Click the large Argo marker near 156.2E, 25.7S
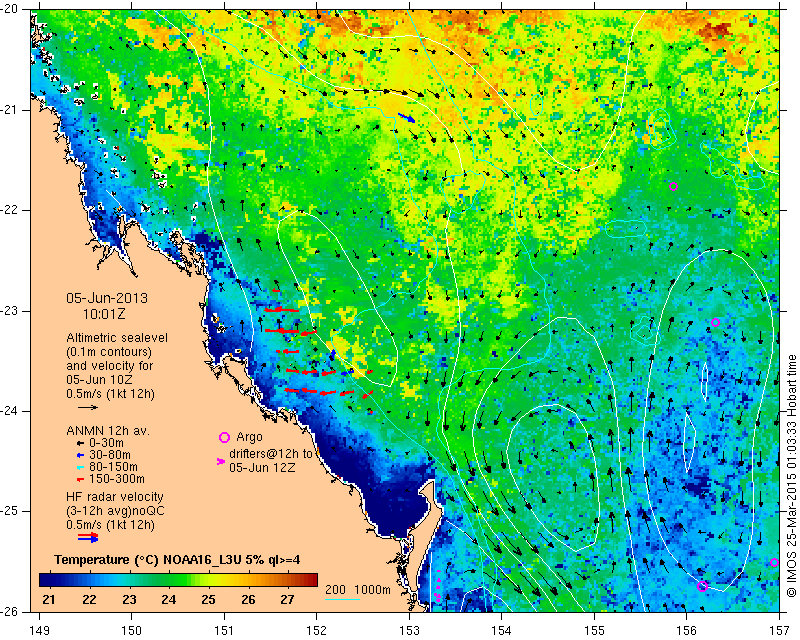This screenshot has width=800, height=640. (x=703, y=586)
